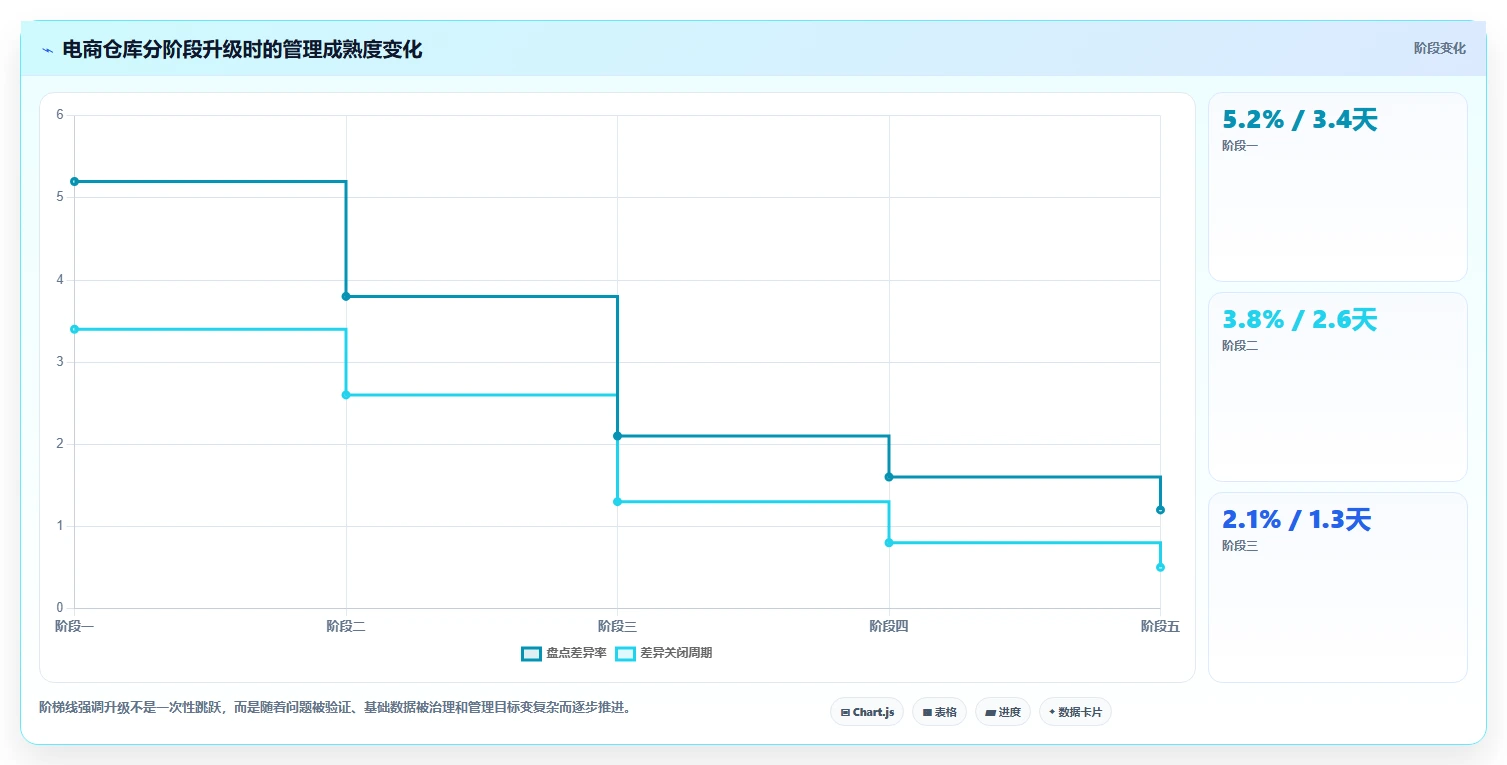Click the 差异关闭周期 legend label
Image resolution: width=1507 pixels, height=765 pixels.
(x=676, y=654)
